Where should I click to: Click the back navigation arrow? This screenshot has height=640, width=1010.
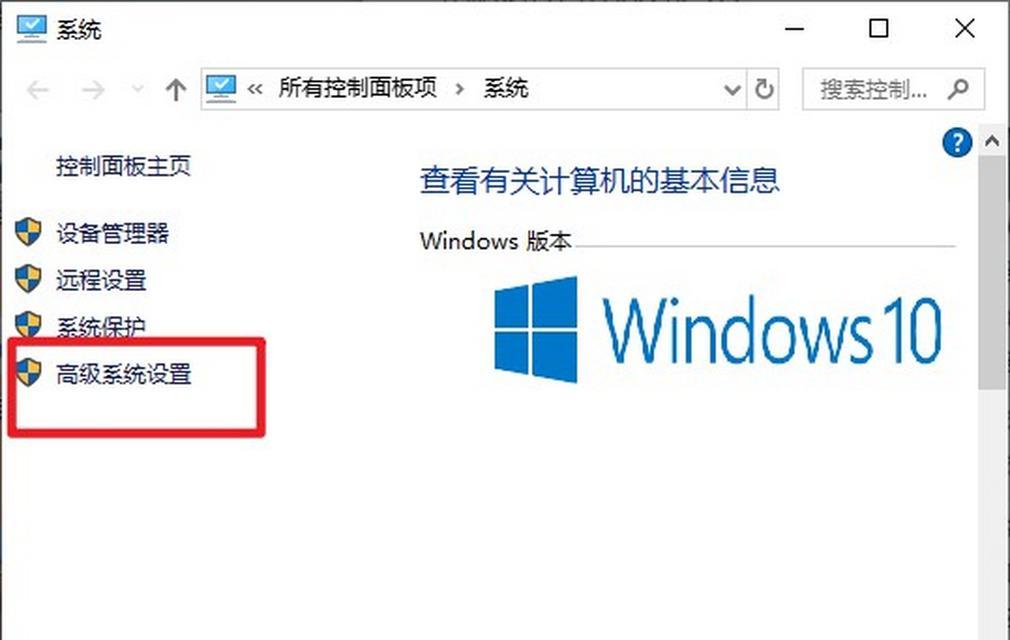(x=38, y=89)
